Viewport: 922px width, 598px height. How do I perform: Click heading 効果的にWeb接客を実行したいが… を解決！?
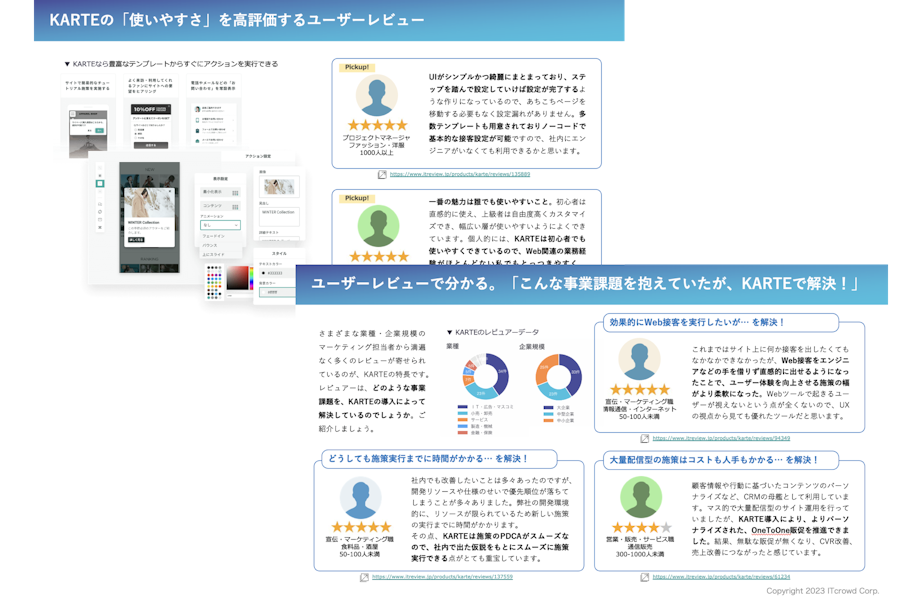tap(697, 322)
